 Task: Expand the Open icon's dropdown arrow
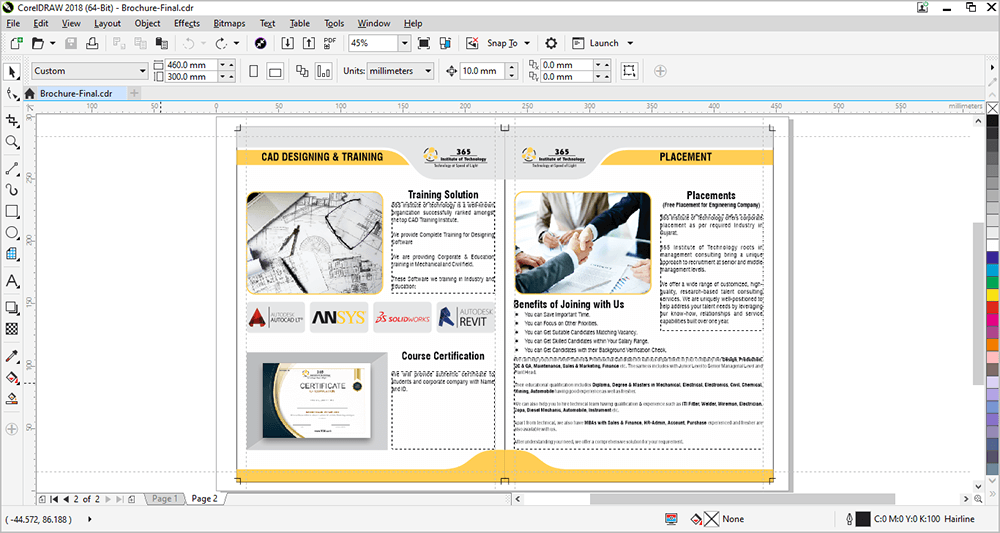52,43
